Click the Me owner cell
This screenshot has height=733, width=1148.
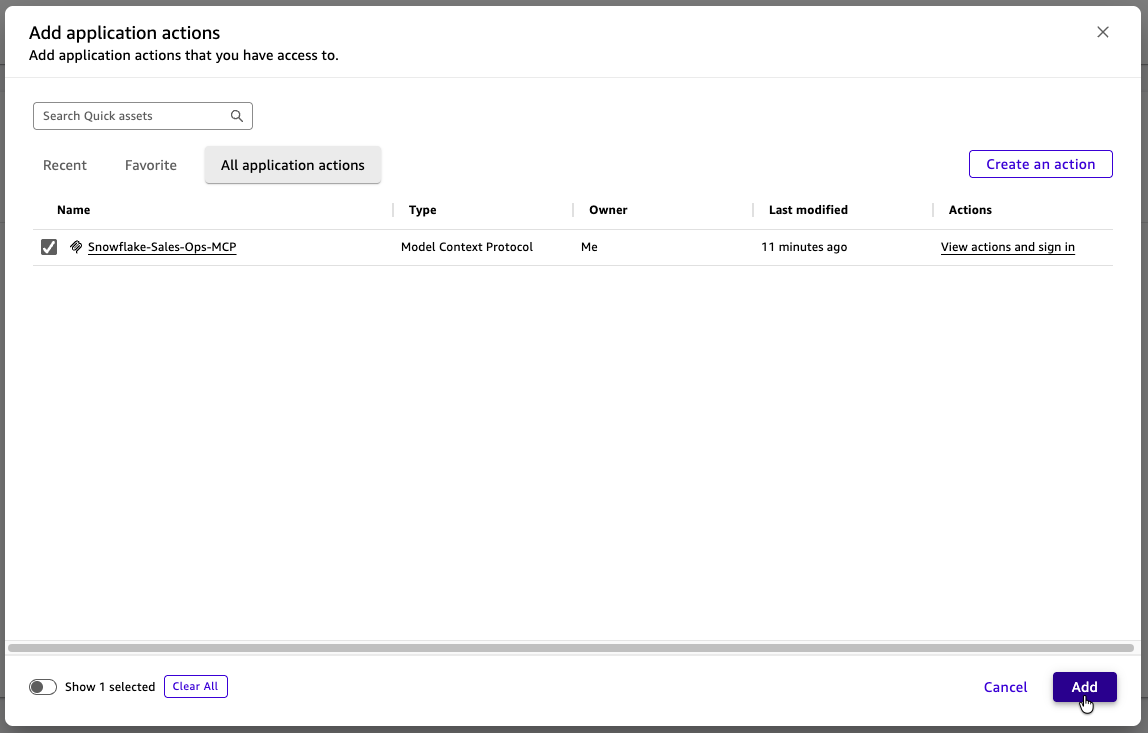[589, 247]
